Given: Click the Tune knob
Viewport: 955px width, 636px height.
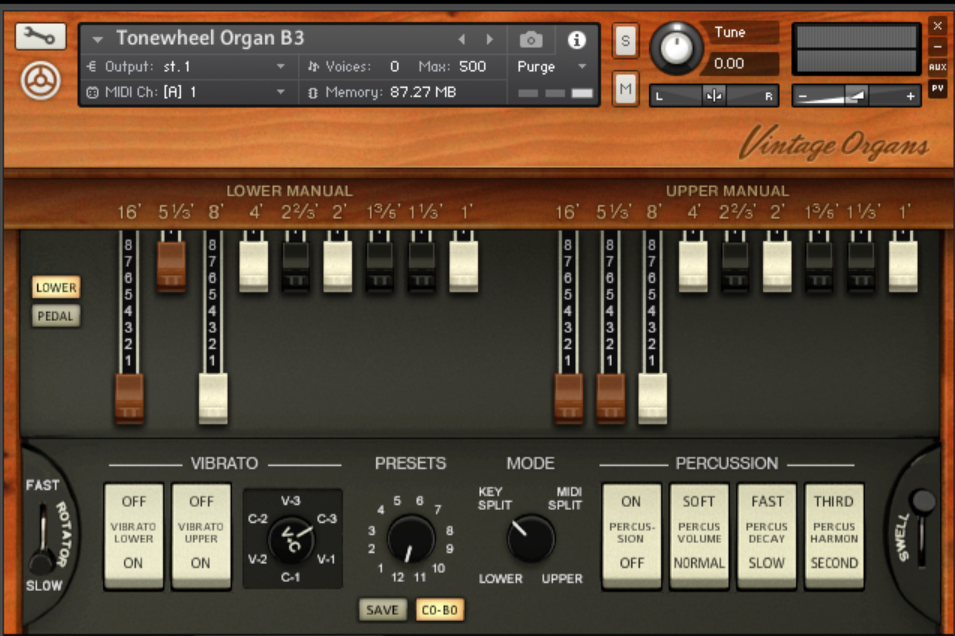Looking at the screenshot, I should 677,47.
